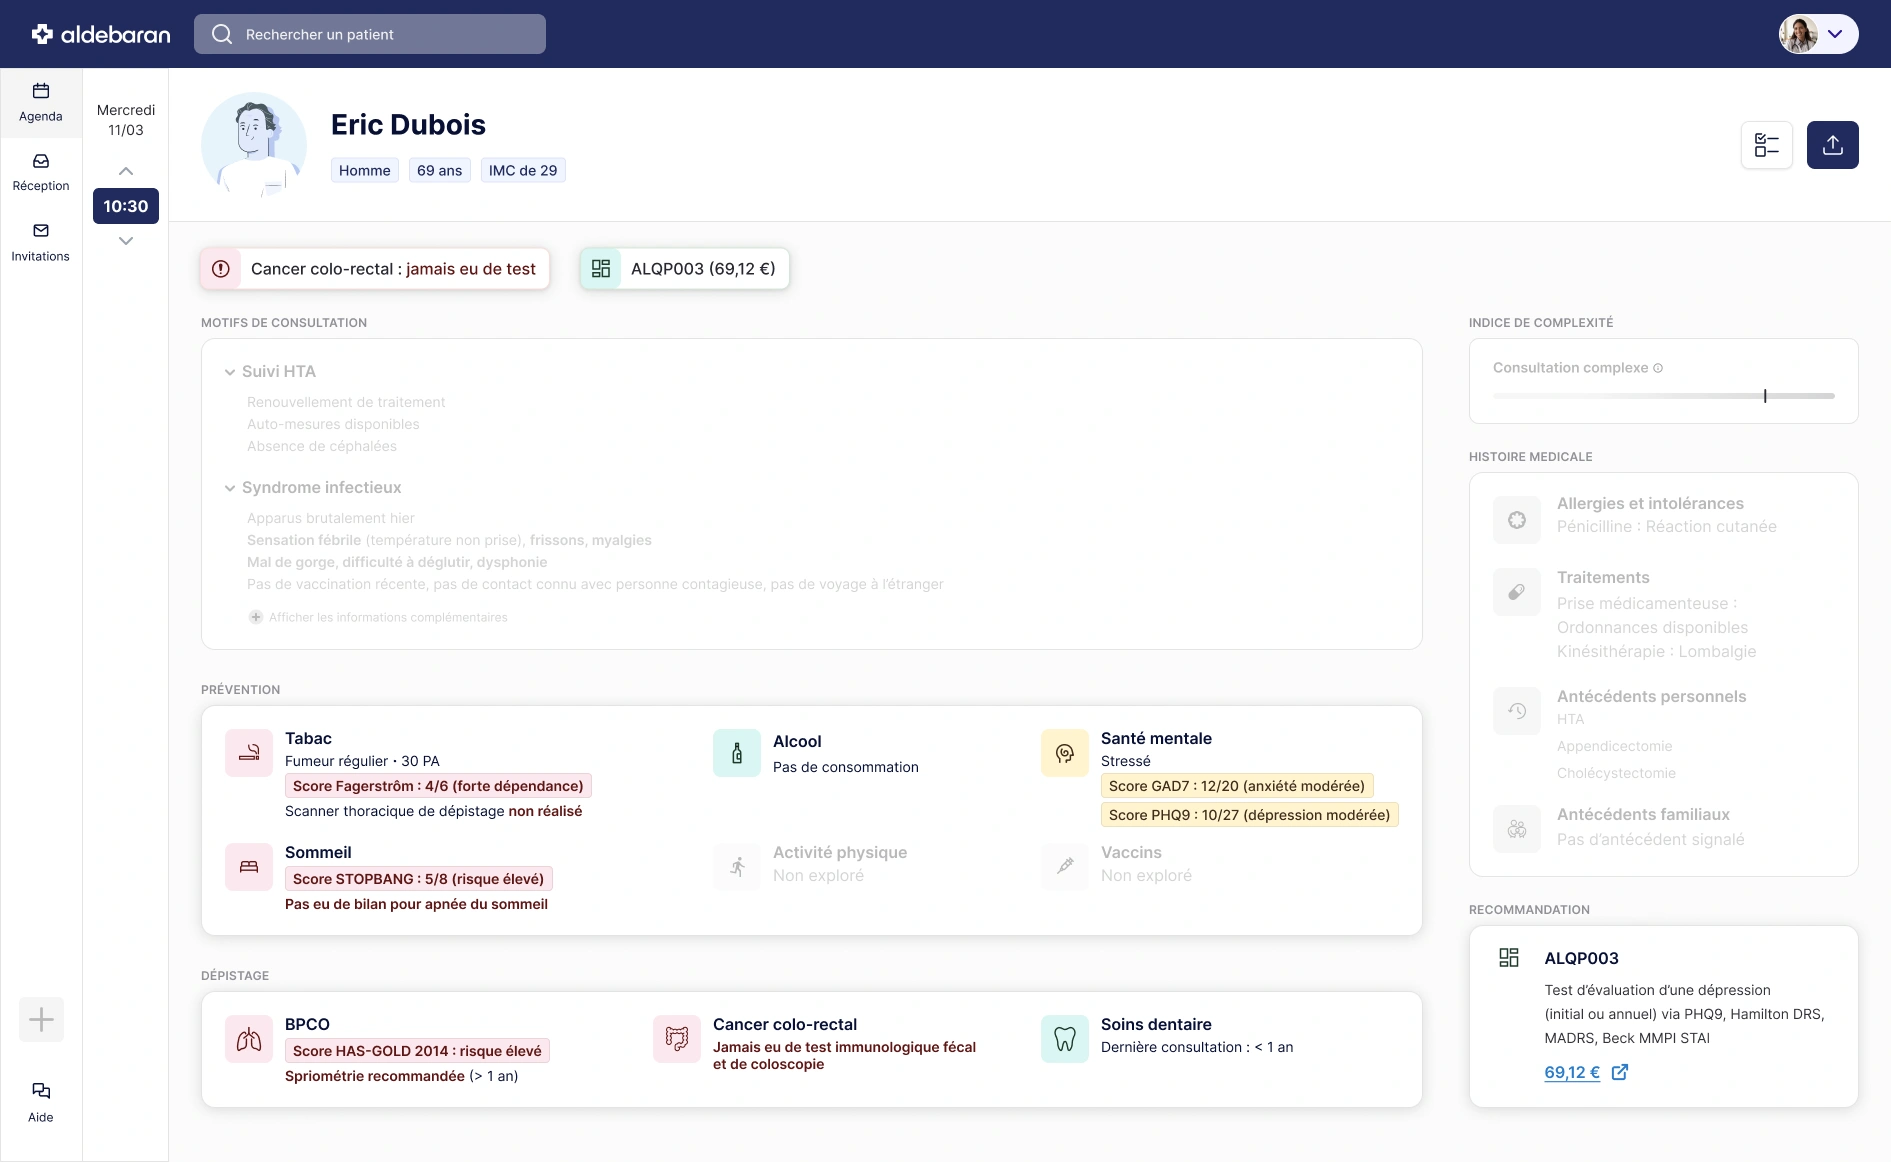Open the 69,12 € recommendation link
The width and height of the screenshot is (1891, 1162).
[1586, 1072]
